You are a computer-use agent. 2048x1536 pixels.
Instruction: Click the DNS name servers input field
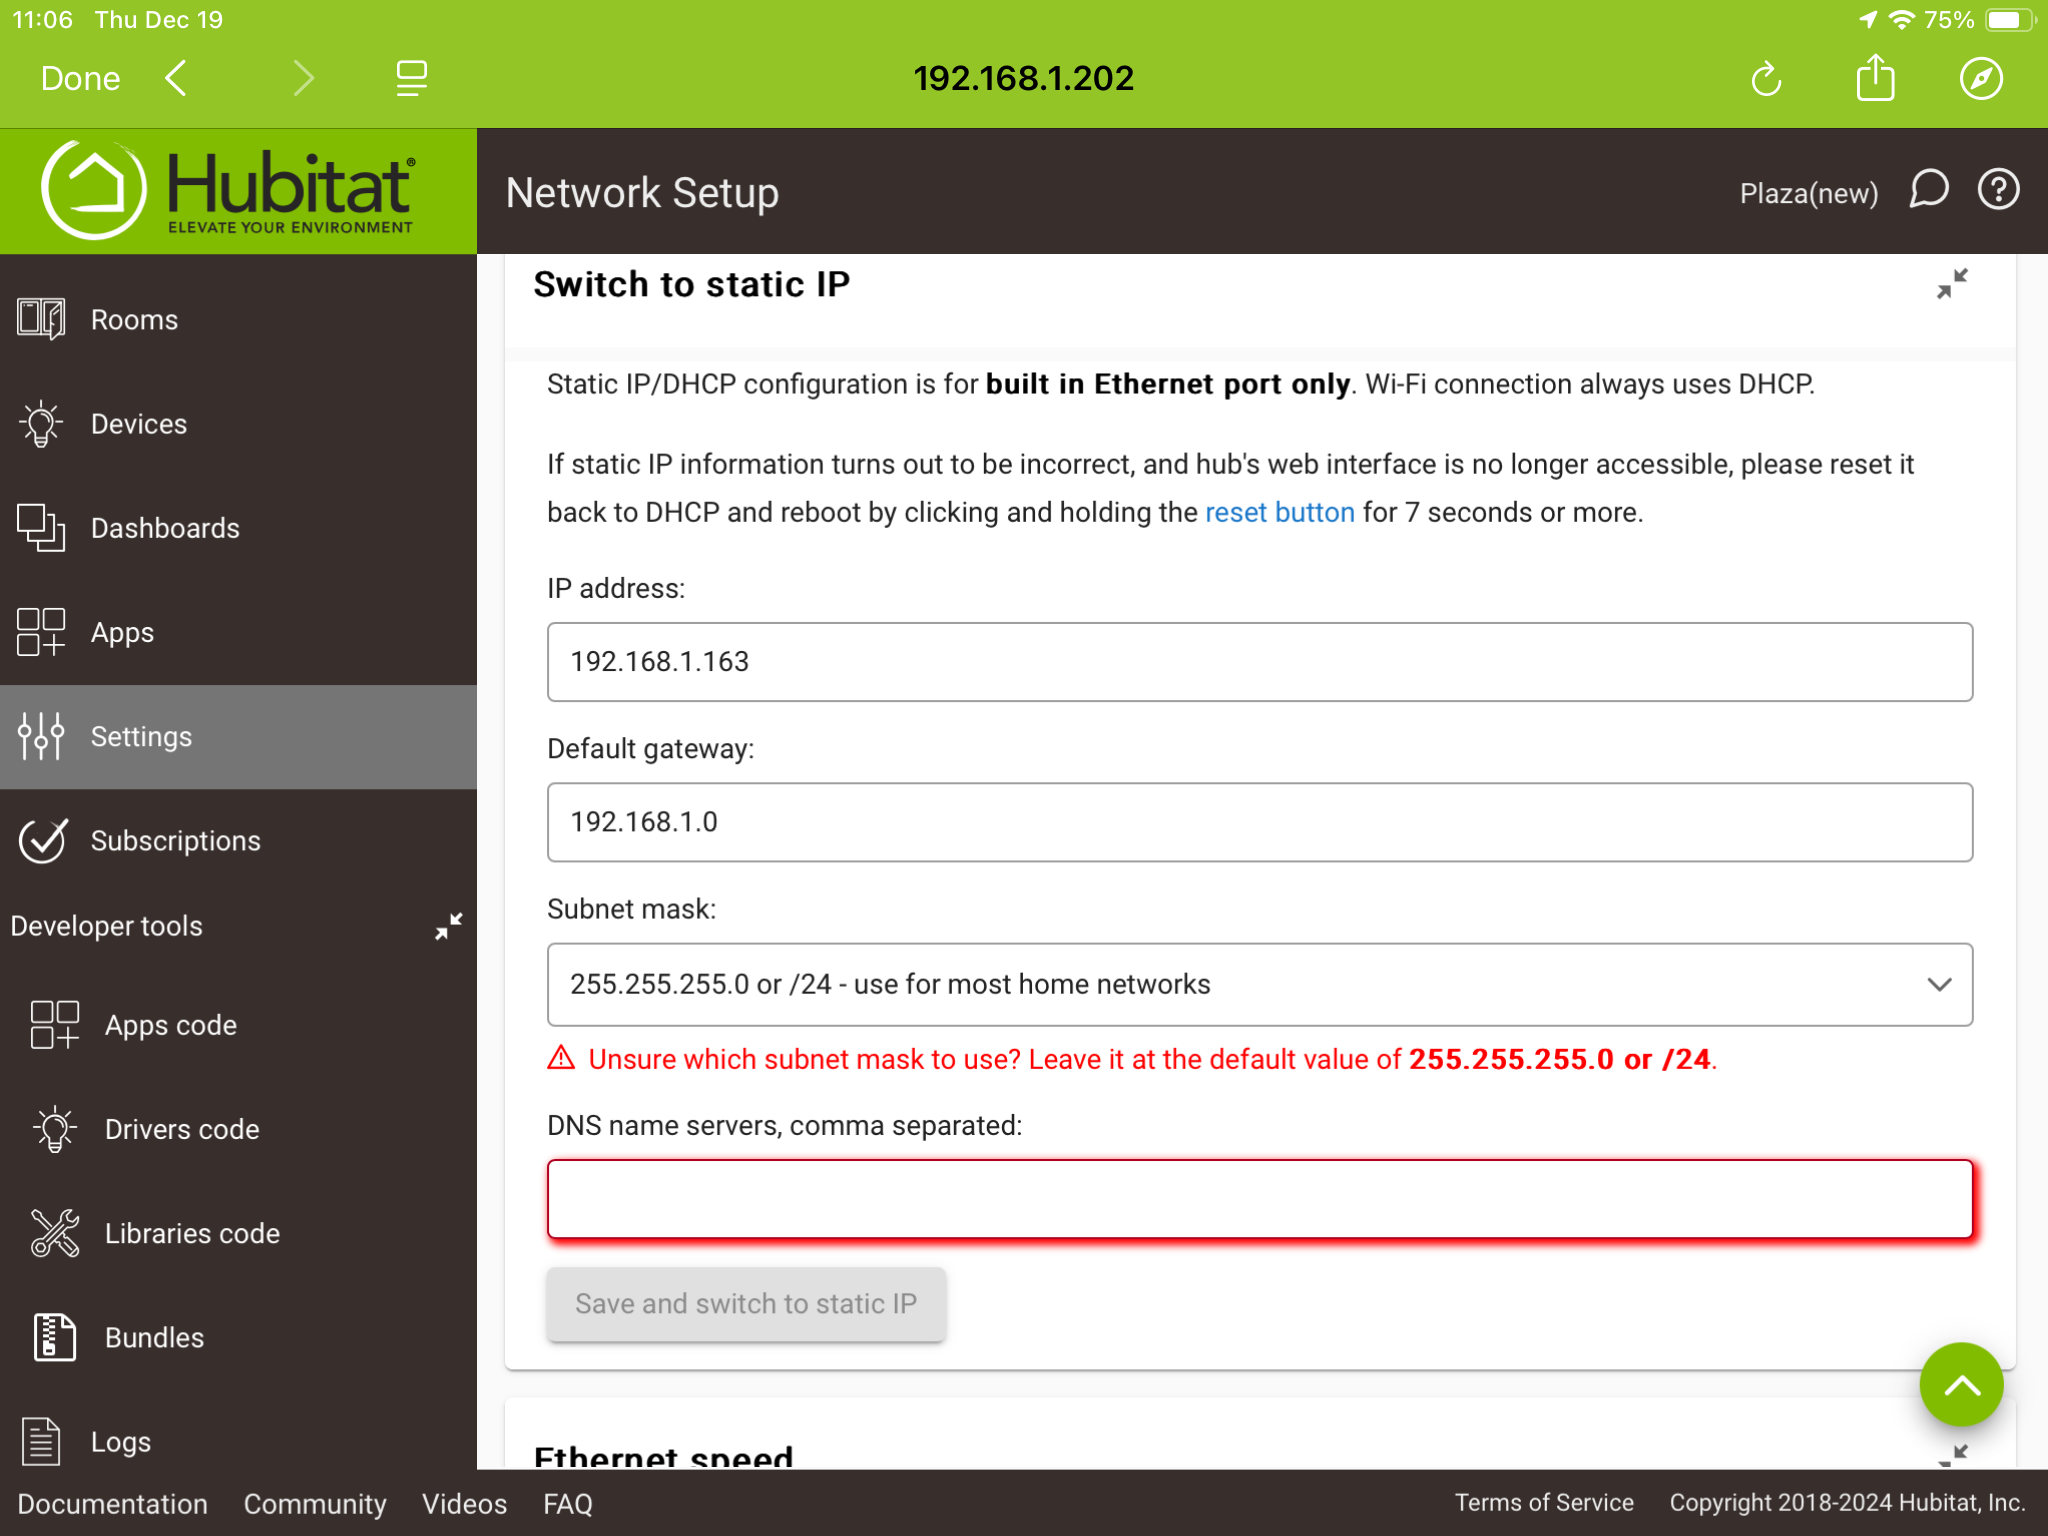coord(1259,1199)
